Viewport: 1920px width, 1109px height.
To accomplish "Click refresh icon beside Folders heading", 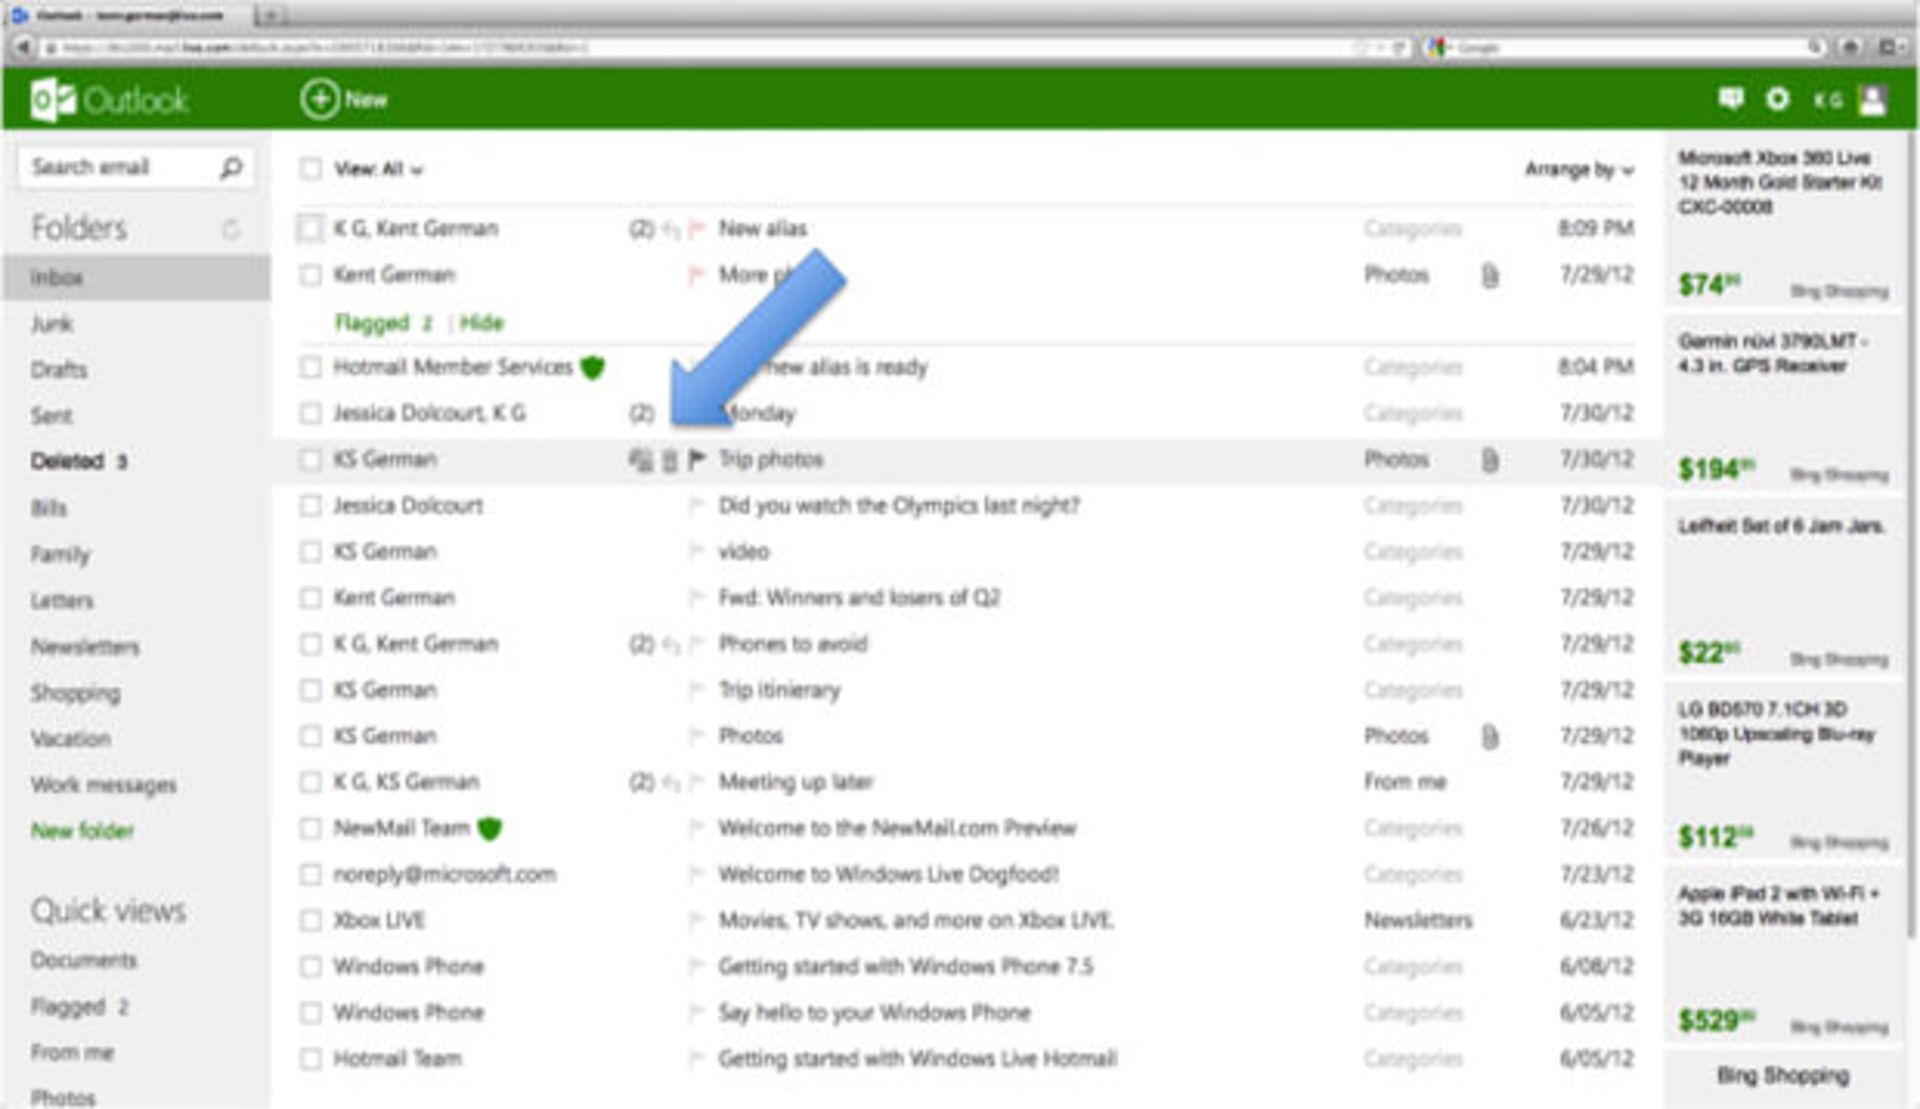I will (x=231, y=229).
